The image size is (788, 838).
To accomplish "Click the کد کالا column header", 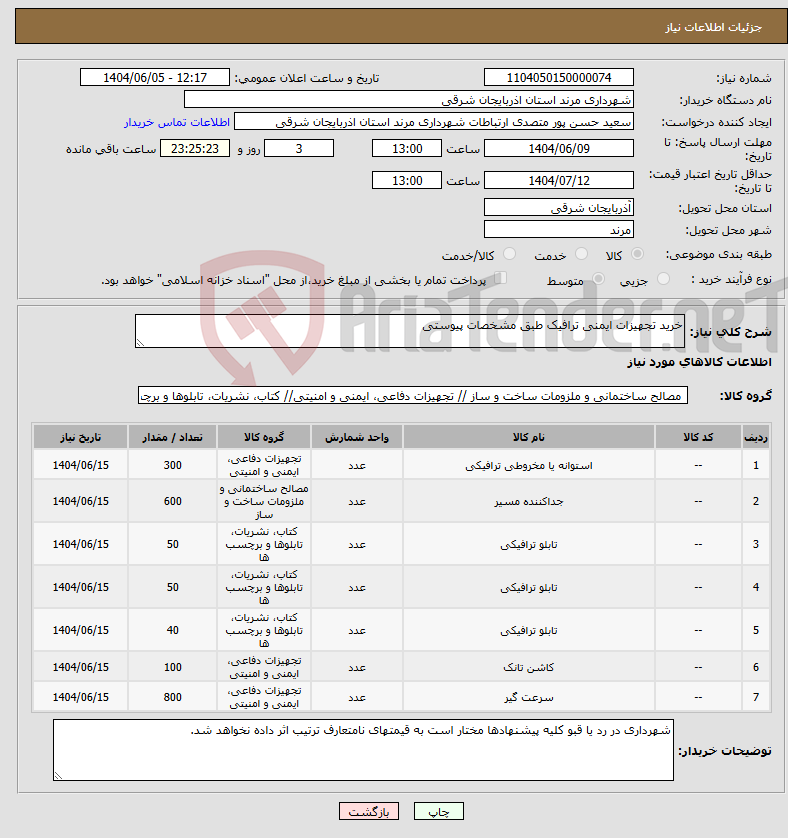I will pyautogui.click(x=698, y=437).
